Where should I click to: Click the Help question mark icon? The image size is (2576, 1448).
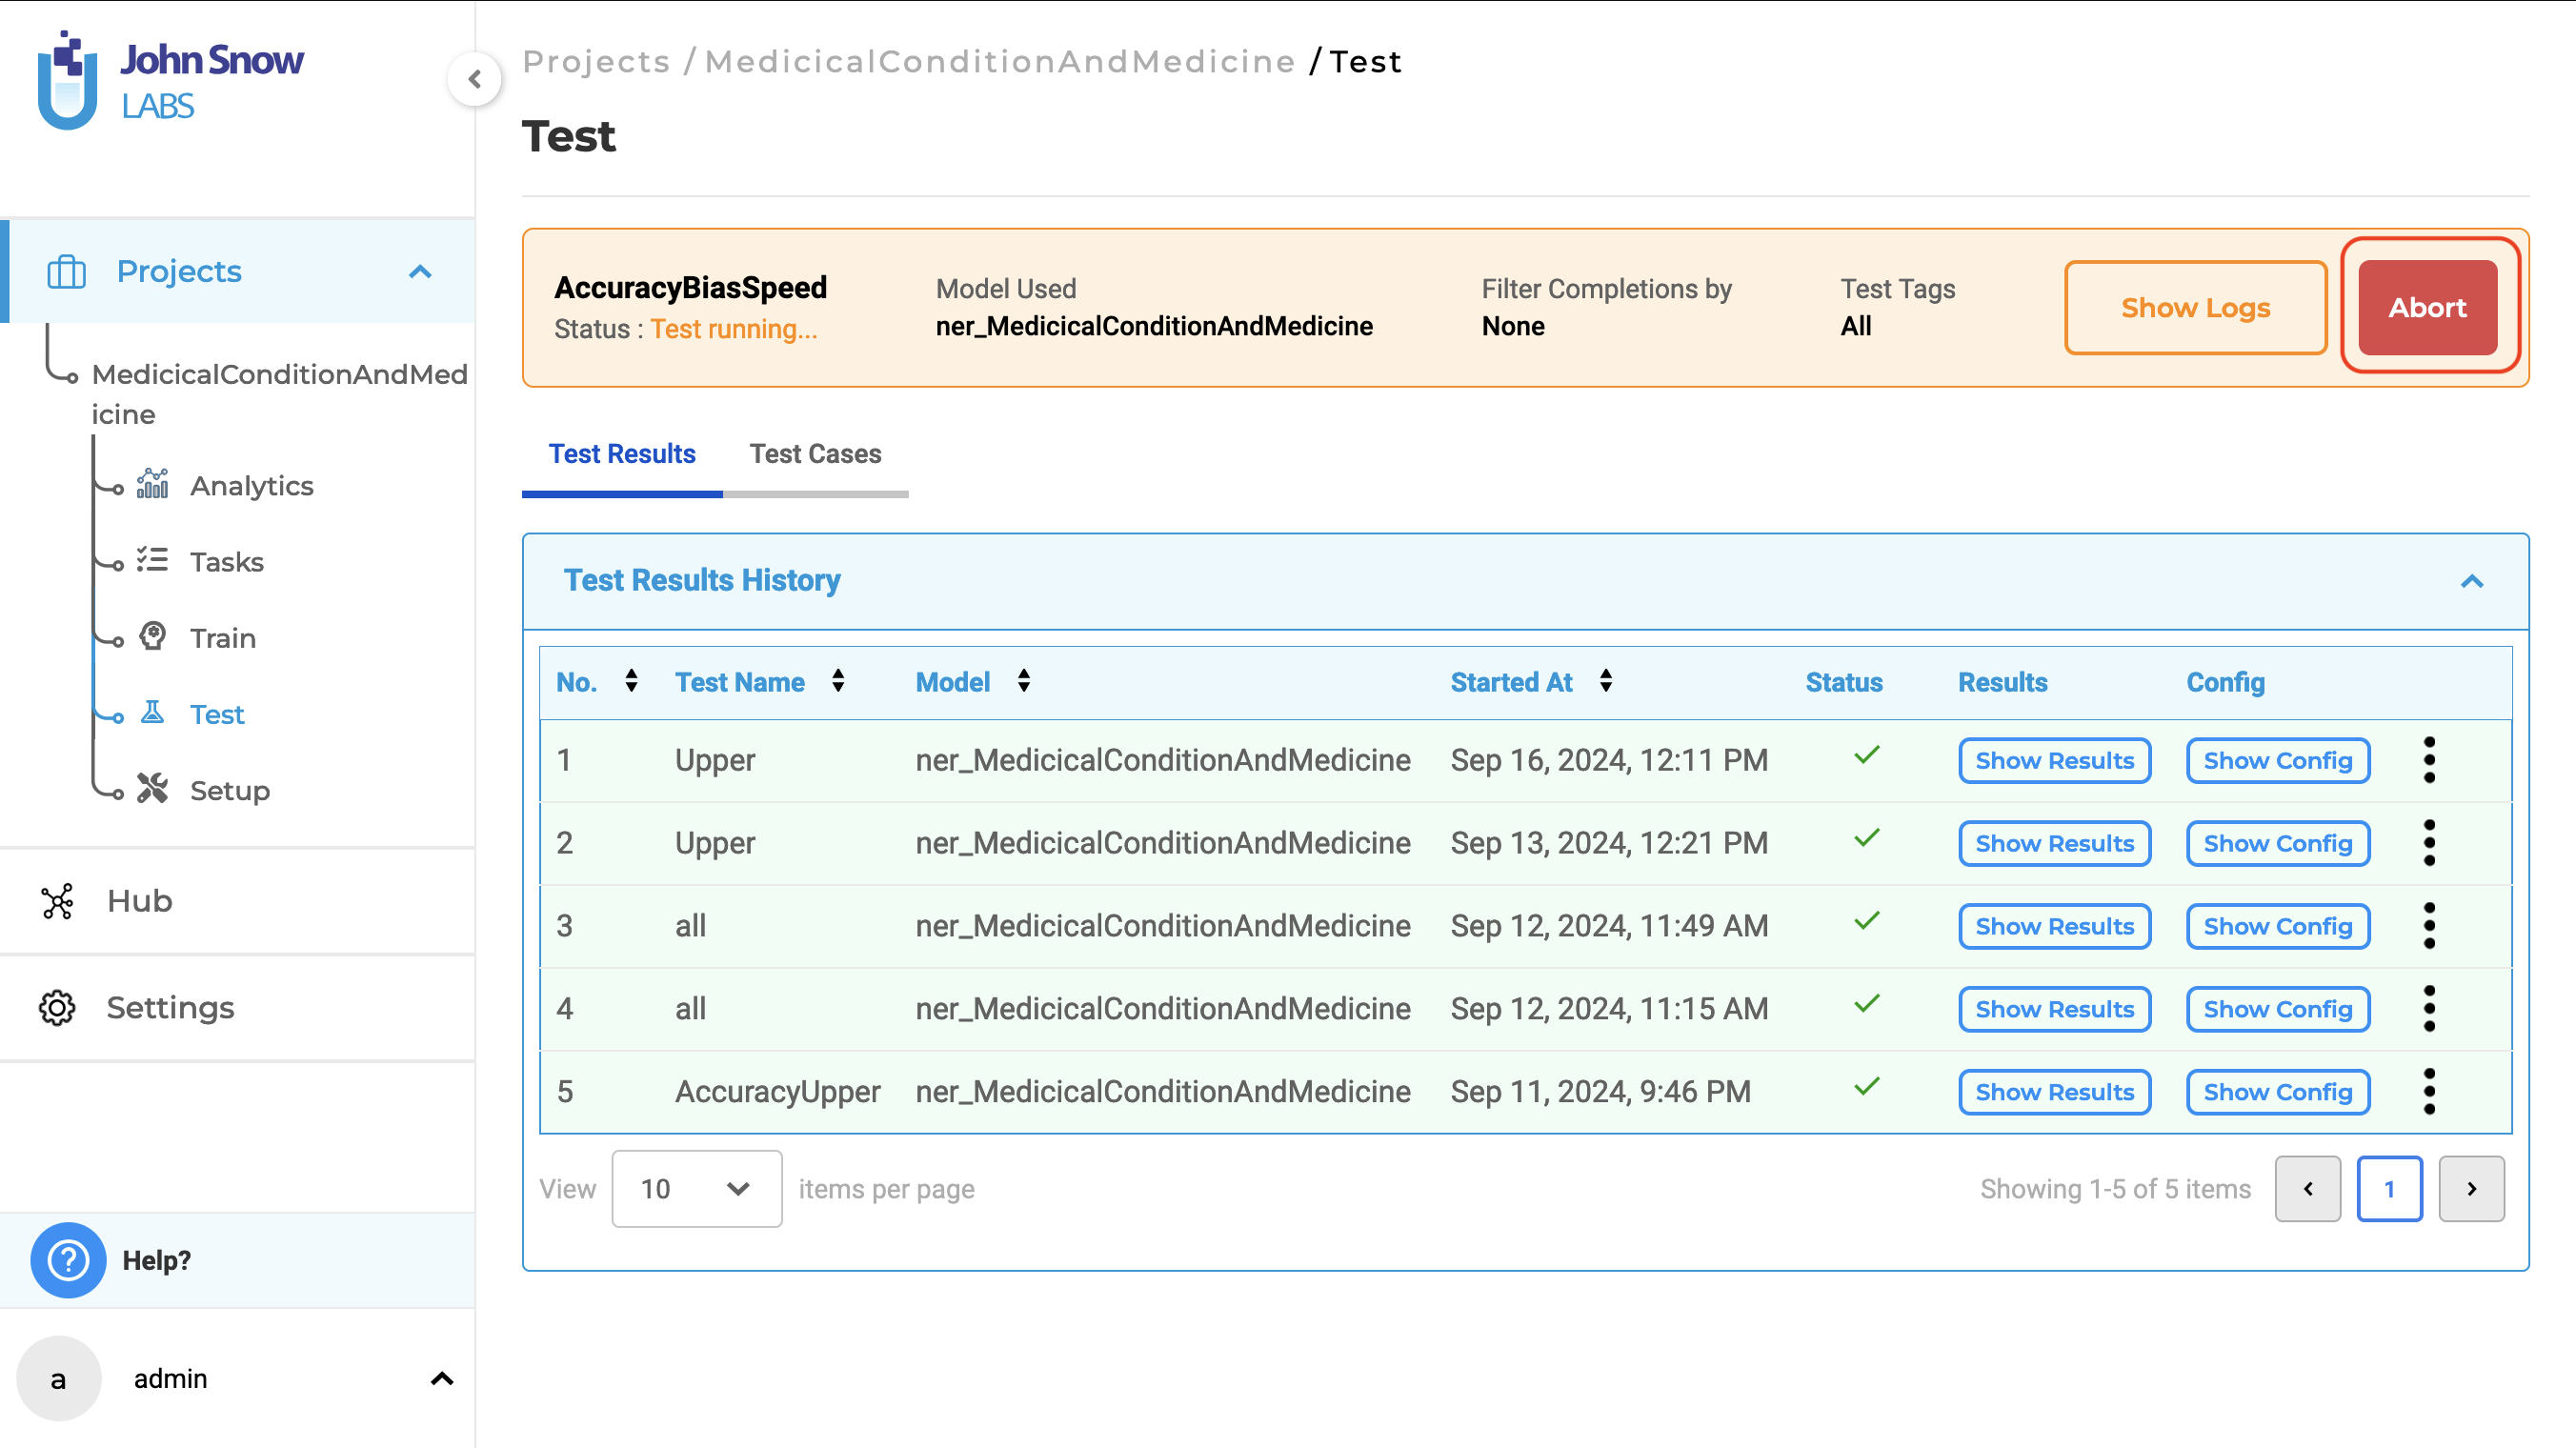[x=68, y=1260]
